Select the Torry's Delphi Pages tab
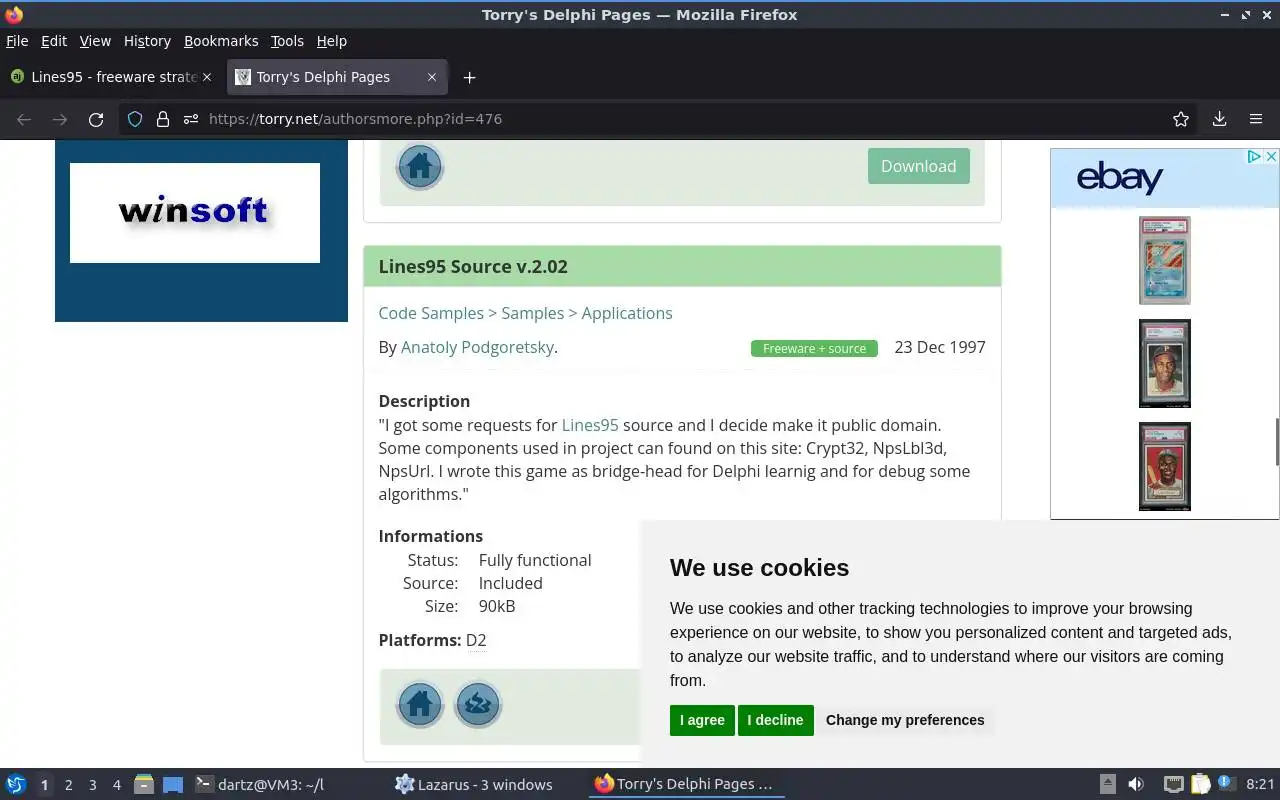 338,77
